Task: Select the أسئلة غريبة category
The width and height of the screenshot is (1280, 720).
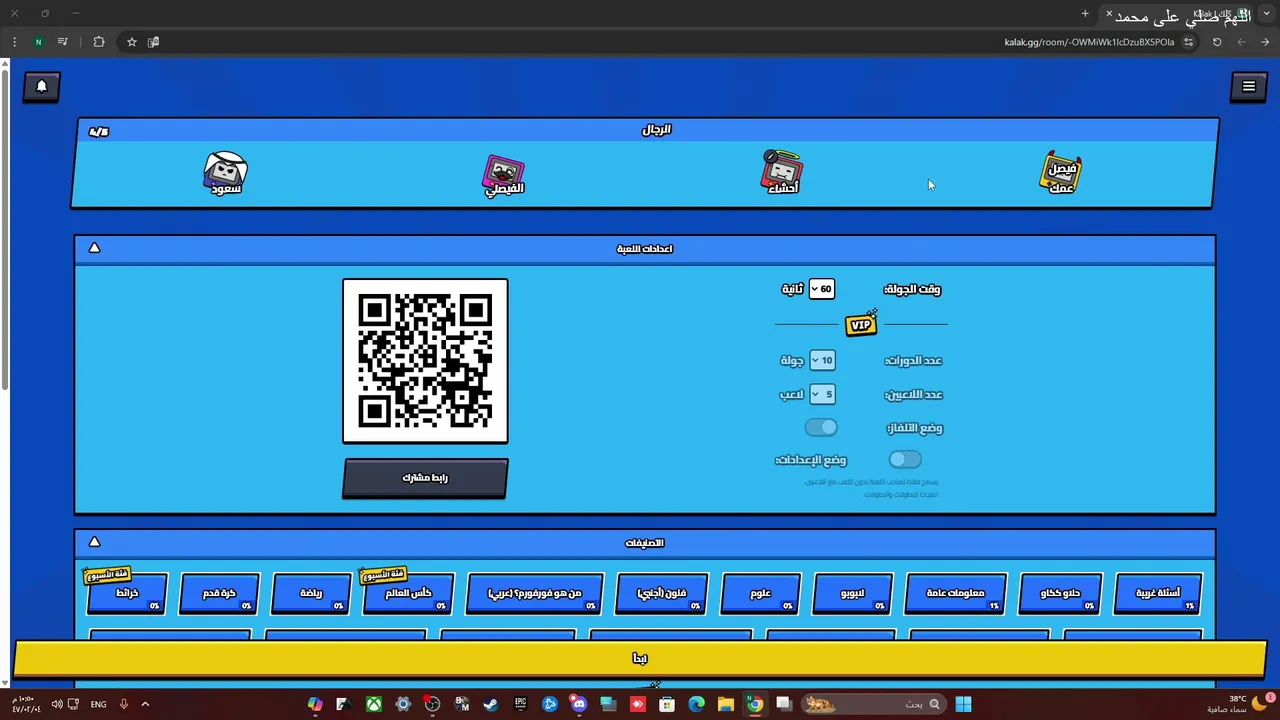Action: (1158, 593)
